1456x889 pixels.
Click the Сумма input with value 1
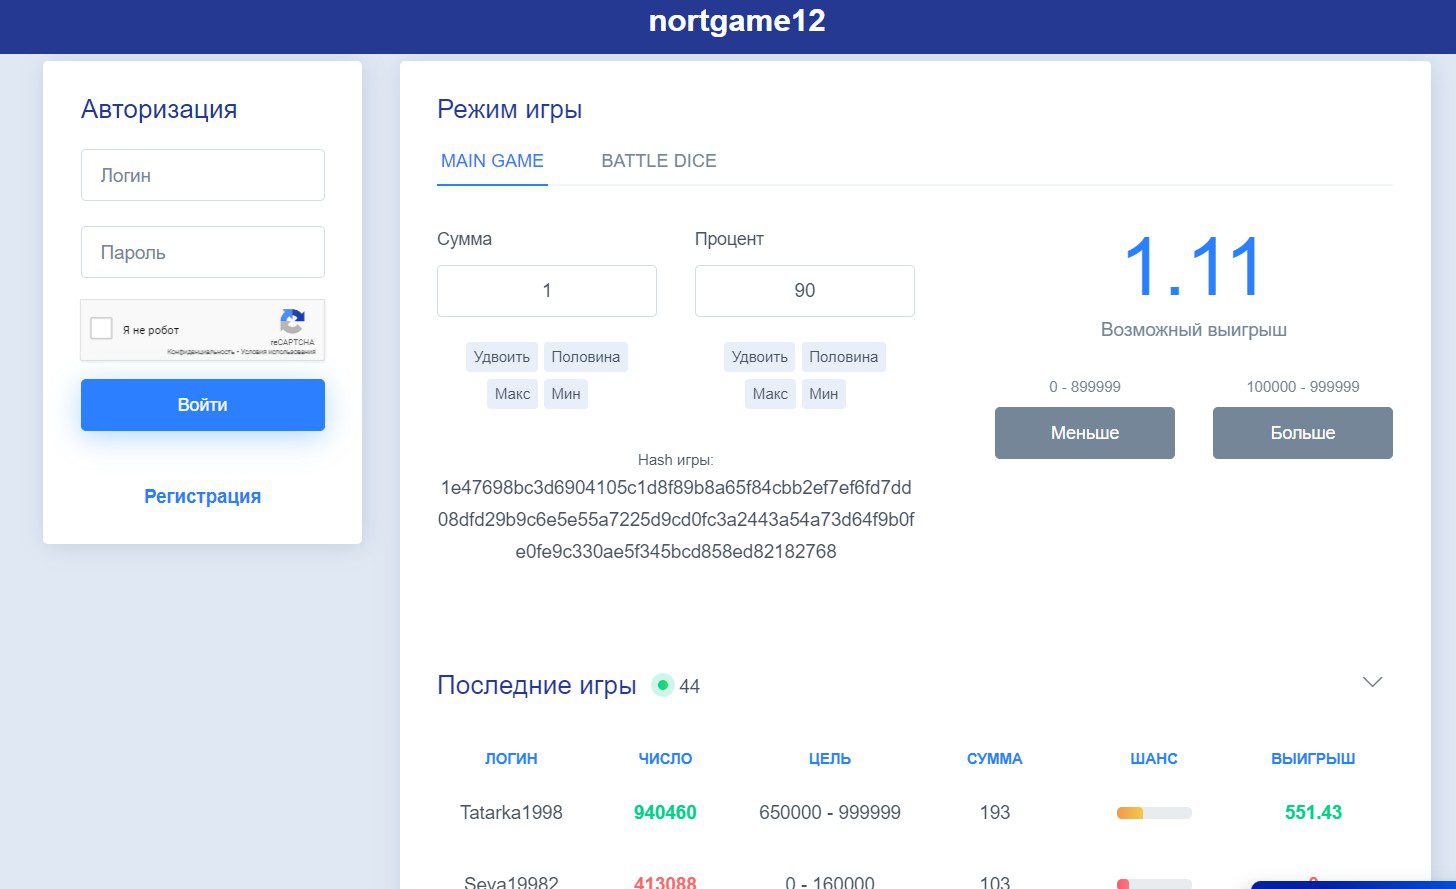(x=547, y=291)
